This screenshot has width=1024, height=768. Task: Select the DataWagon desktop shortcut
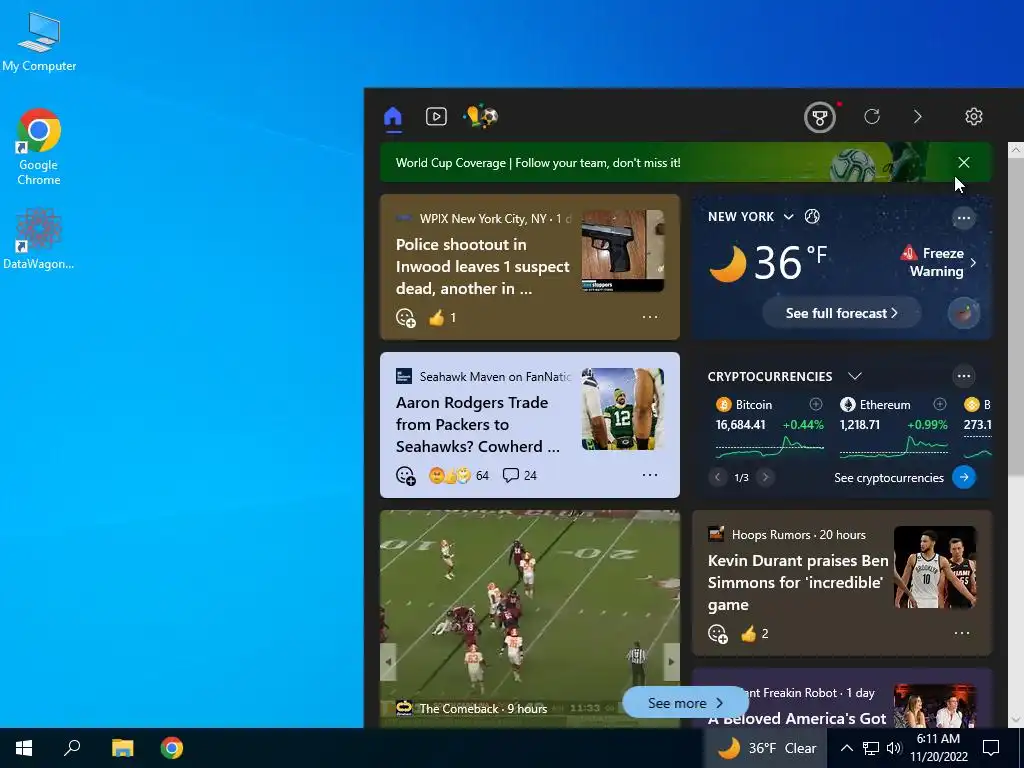point(39,238)
